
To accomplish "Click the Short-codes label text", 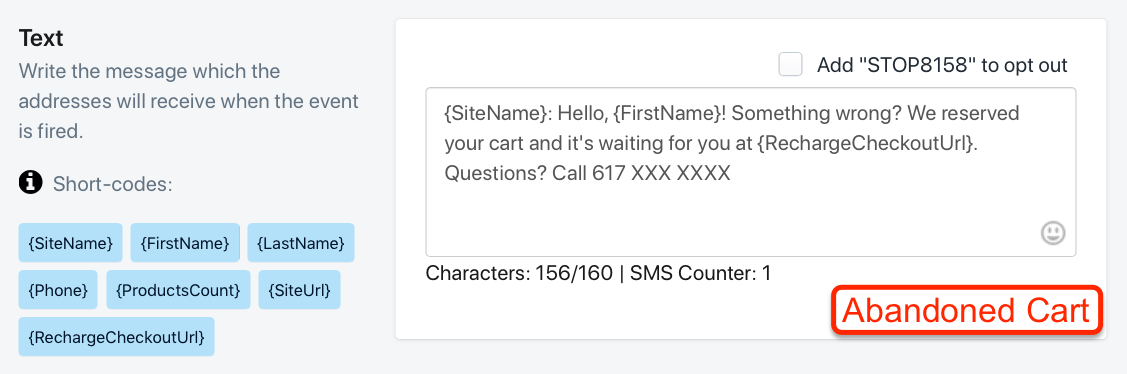I will pos(113,183).
